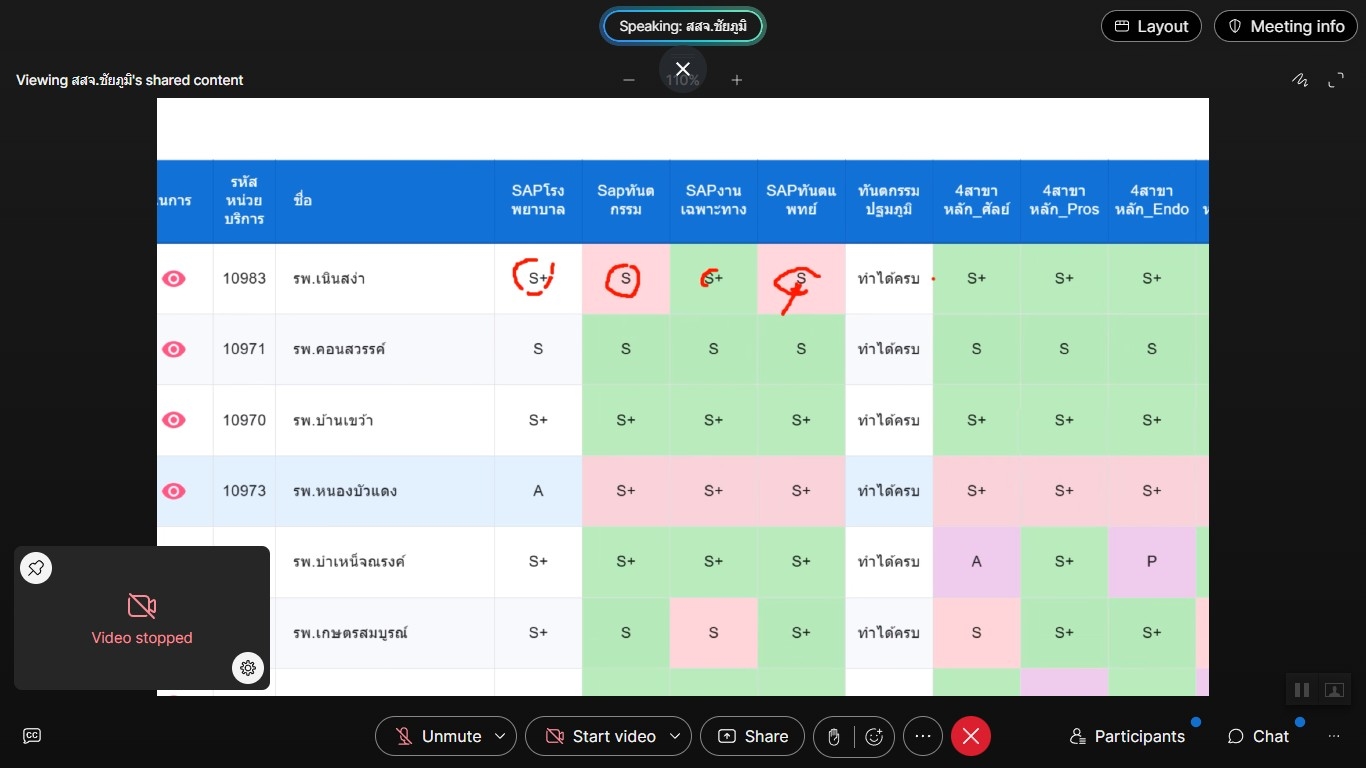Viewport: 1366px width, 768px height.
Task: Raise hand in the meeting
Action: 834,736
